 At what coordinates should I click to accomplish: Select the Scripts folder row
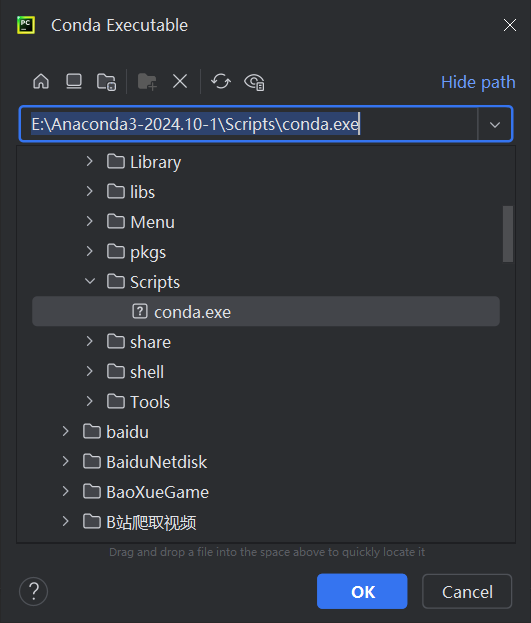[x=266, y=282]
